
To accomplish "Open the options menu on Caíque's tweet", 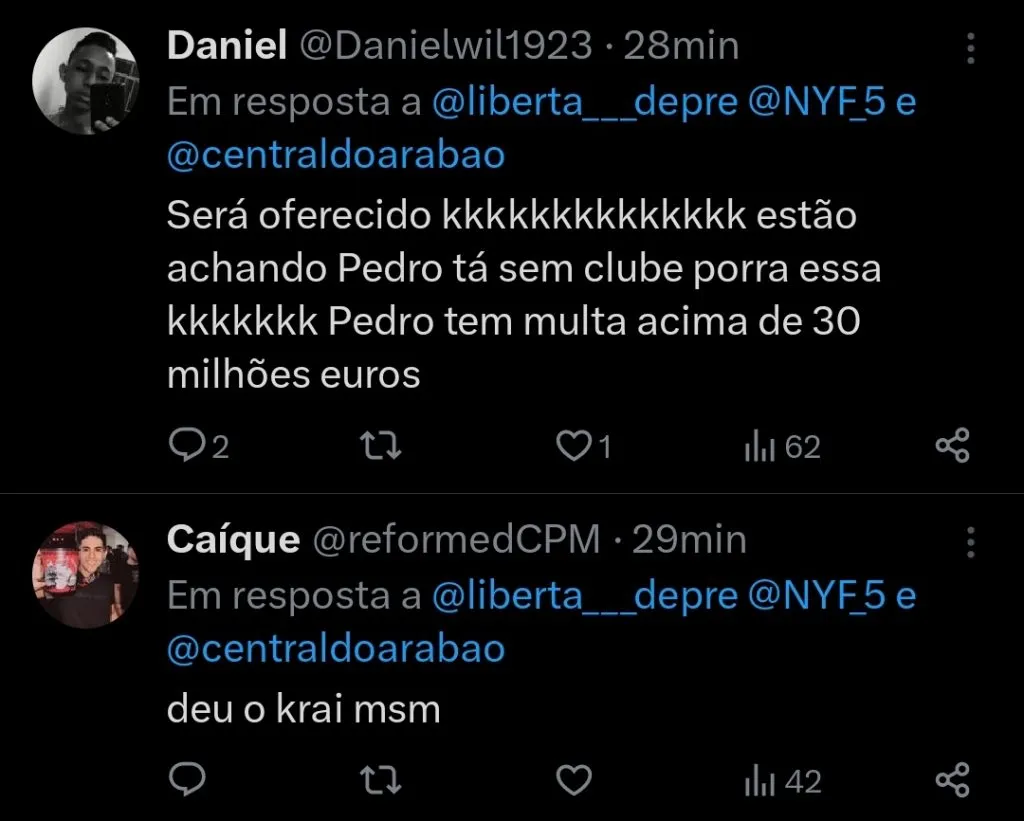I will [971, 540].
